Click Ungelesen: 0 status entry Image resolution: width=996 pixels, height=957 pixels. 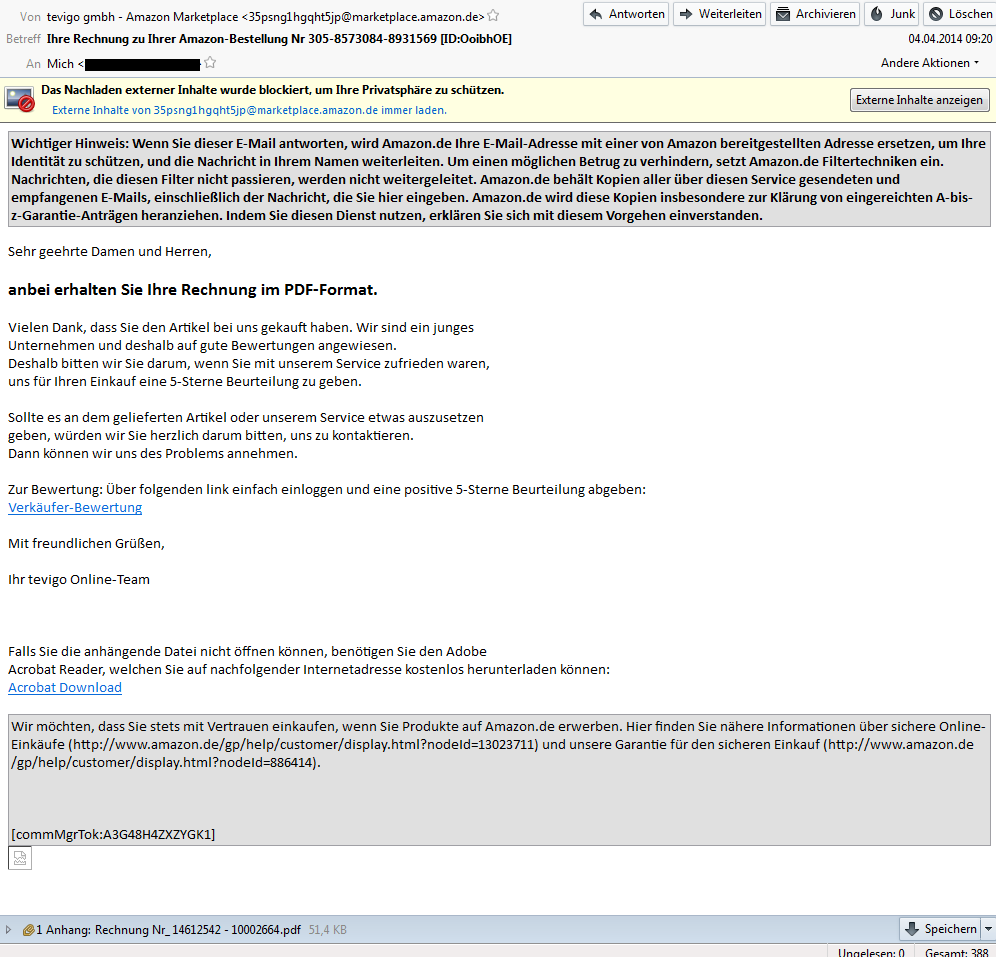871,952
